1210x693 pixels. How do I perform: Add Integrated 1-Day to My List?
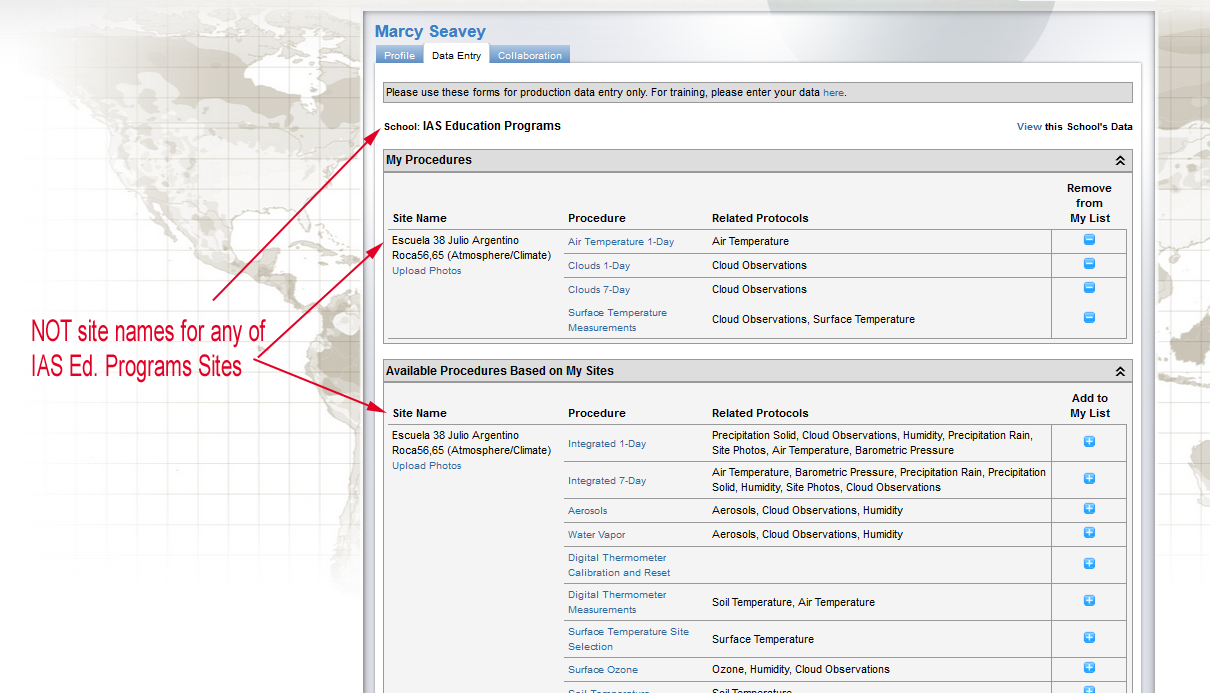click(x=1089, y=441)
